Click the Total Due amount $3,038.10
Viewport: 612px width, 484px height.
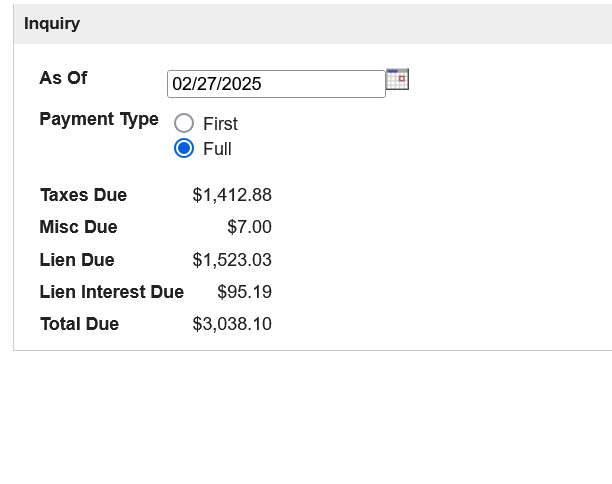point(232,324)
